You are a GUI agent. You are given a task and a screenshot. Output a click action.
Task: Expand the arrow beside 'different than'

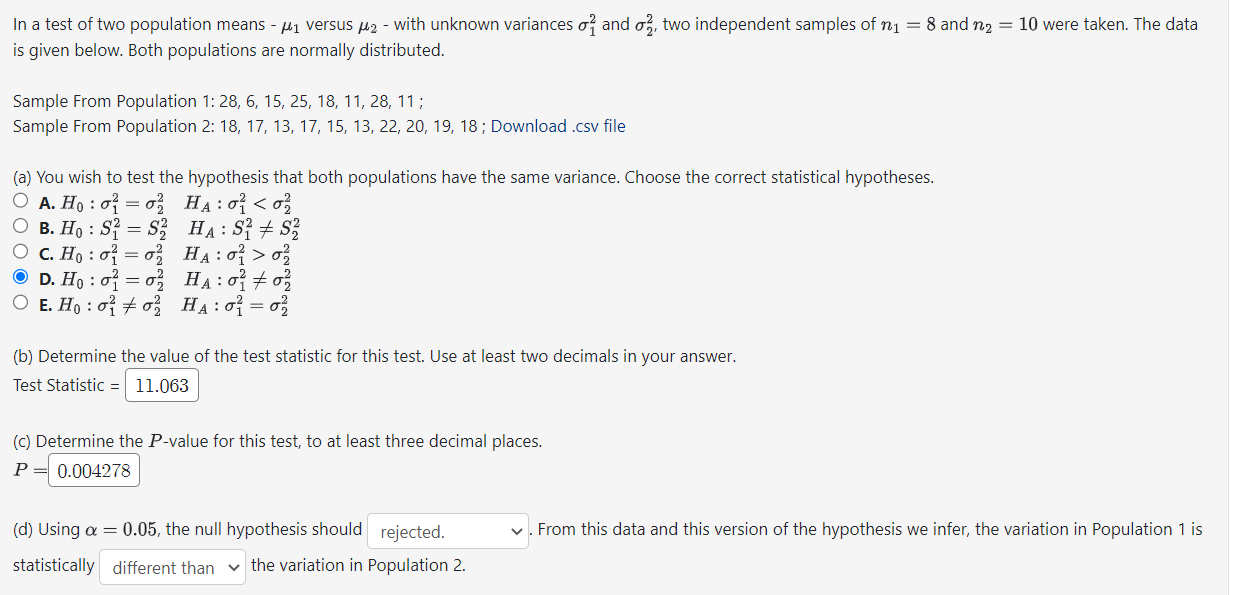pyautogui.click(x=232, y=567)
